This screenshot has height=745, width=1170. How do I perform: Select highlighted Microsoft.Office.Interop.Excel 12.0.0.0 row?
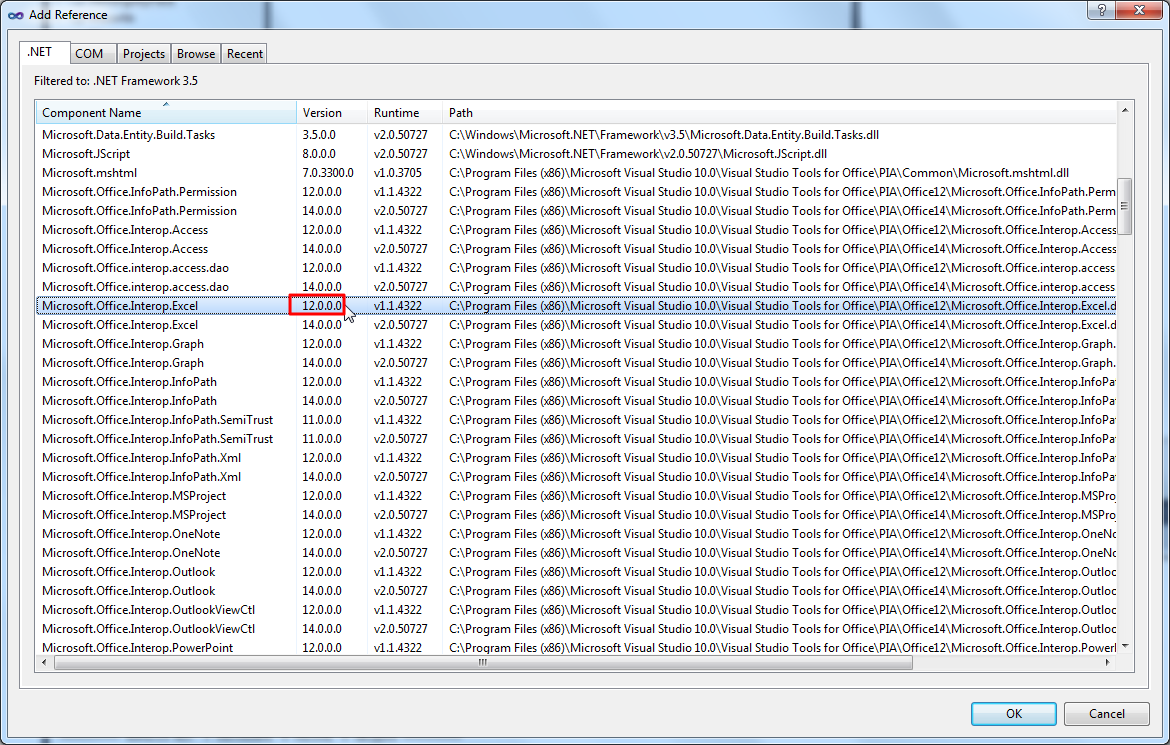click(576, 306)
